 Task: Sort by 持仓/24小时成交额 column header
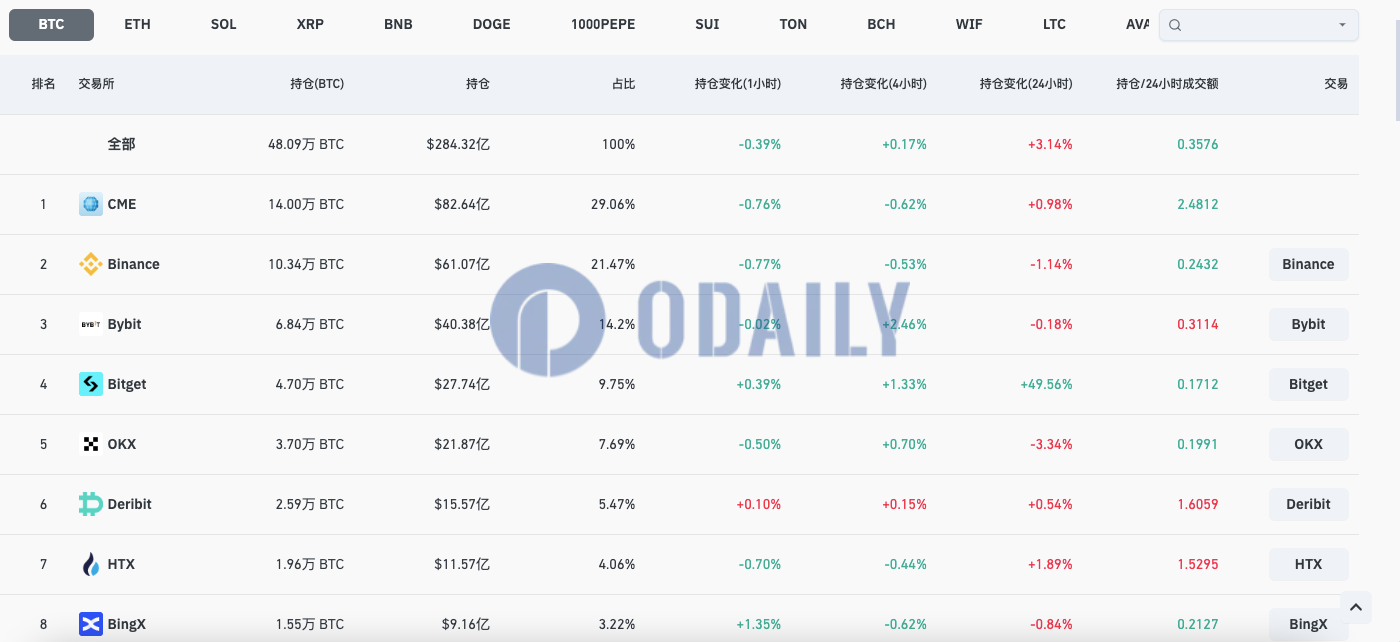[1167, 84]
